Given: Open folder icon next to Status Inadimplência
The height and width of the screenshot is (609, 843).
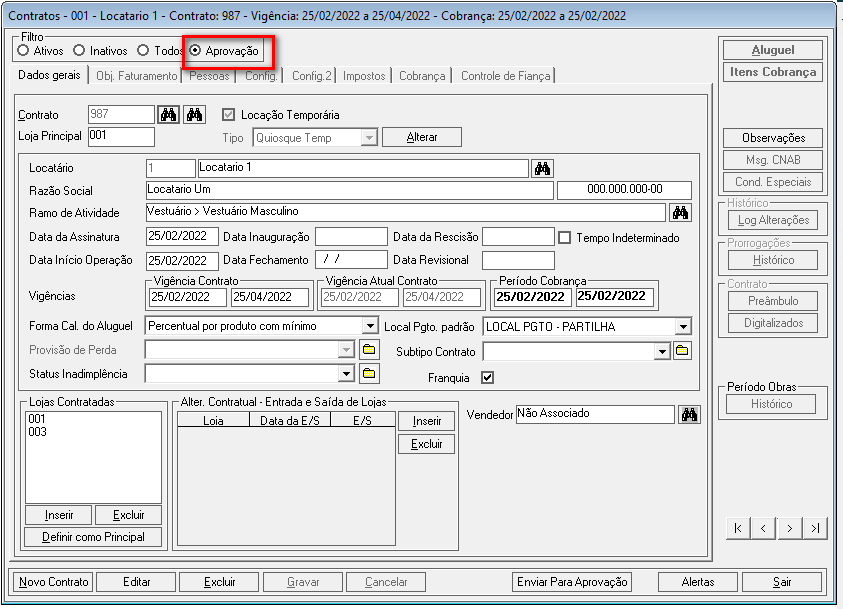Looking at the screenshot, I should [x=369, y=373].
